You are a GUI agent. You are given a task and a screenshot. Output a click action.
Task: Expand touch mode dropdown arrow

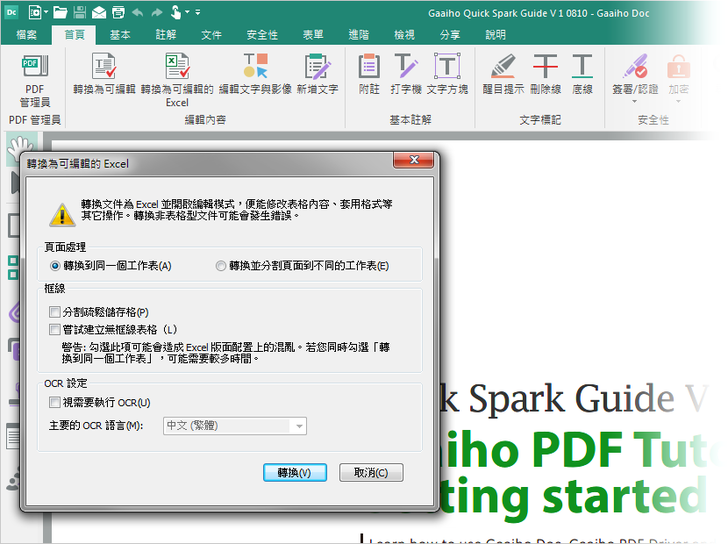point(187,13)
